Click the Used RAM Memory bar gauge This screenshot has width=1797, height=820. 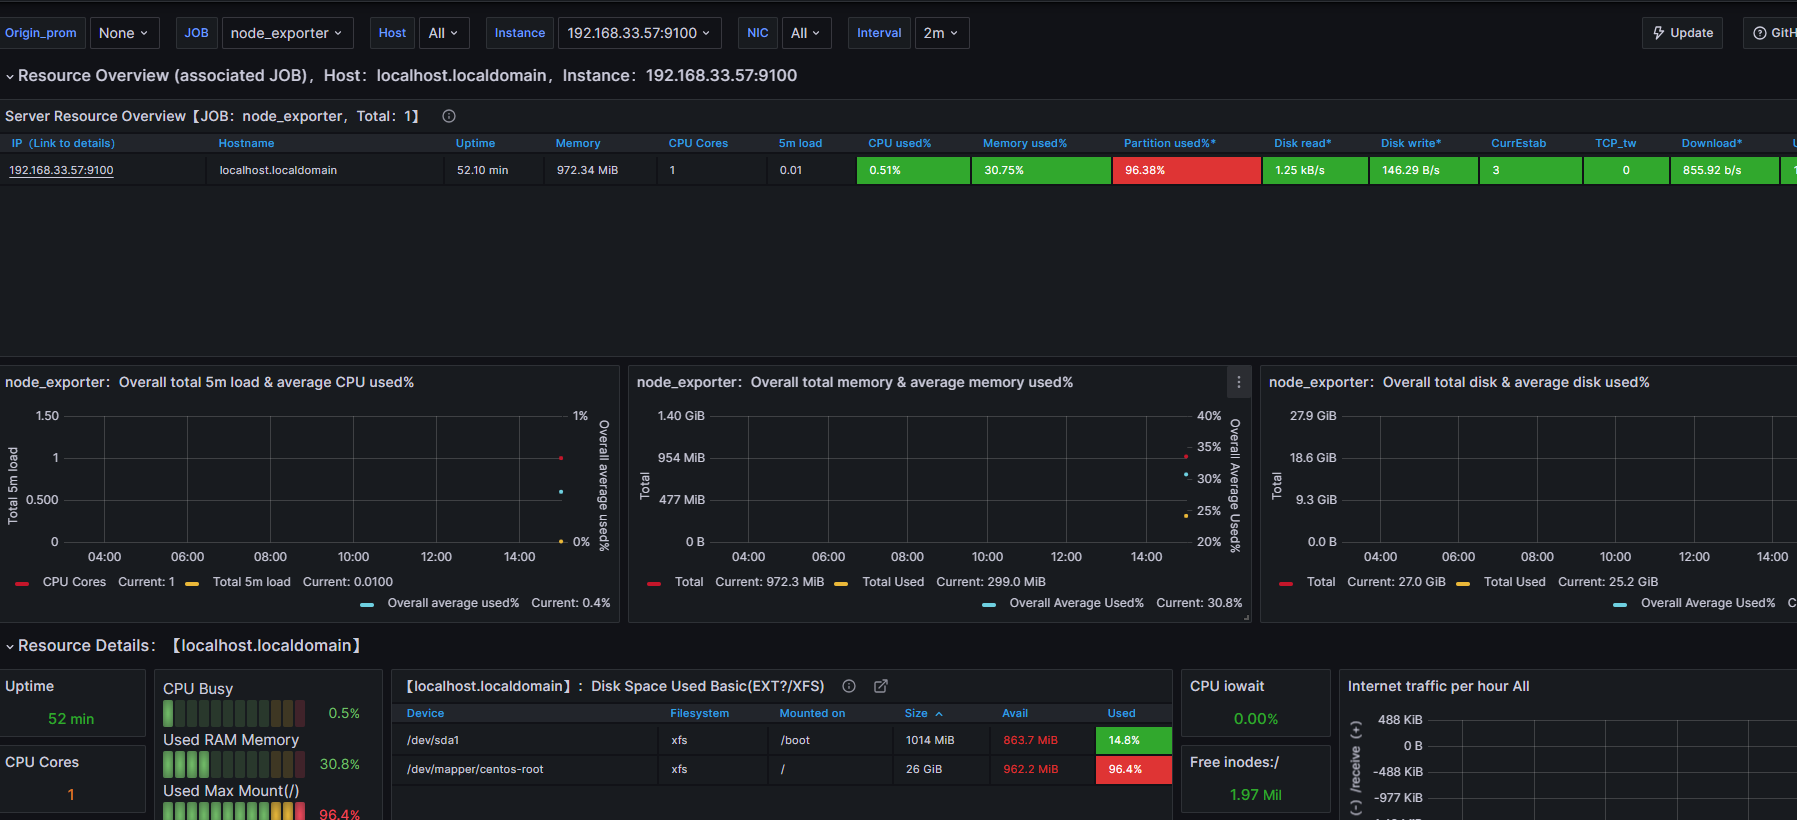point(234,764)
